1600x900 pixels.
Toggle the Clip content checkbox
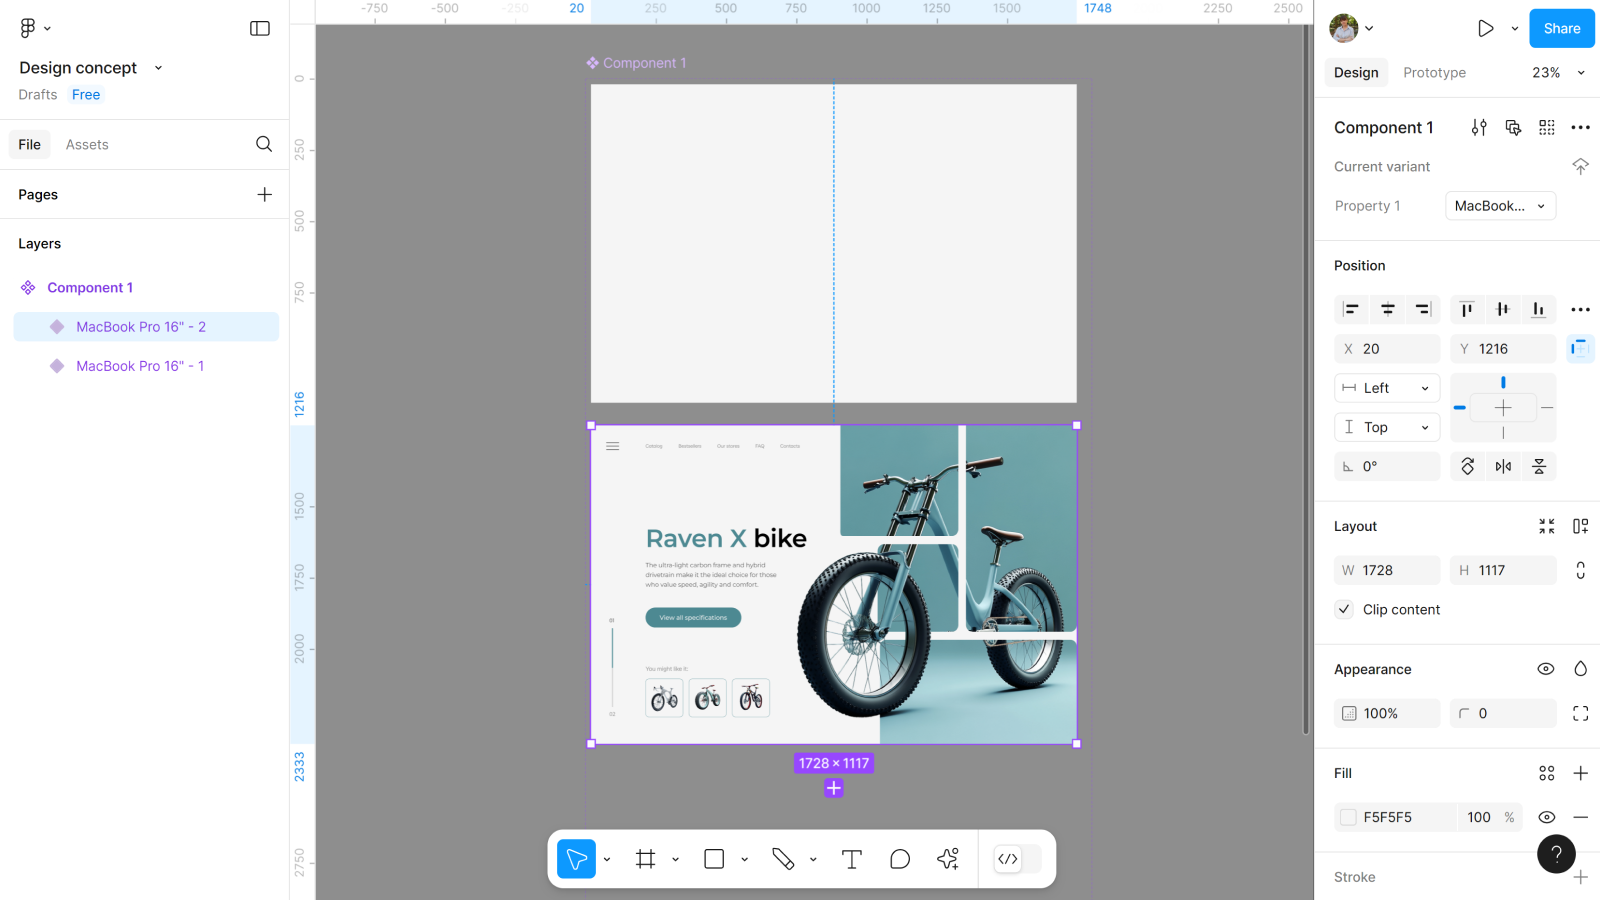point(1345,609)
